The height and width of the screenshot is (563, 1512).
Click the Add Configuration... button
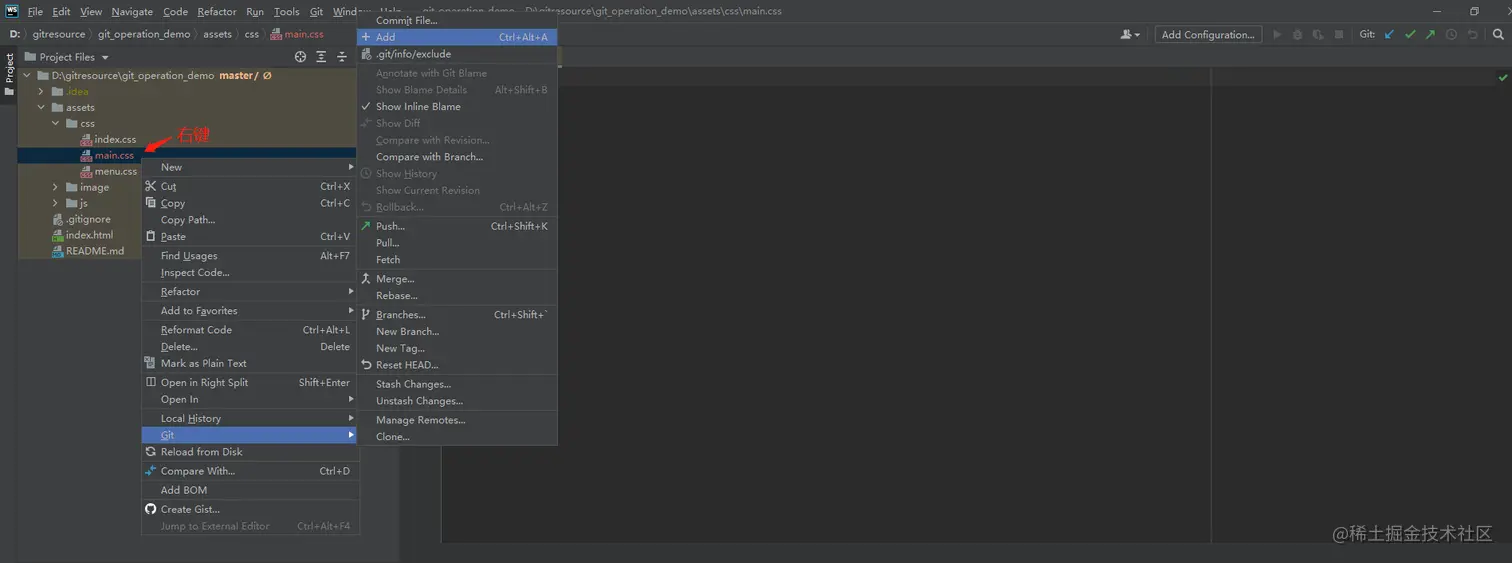1208,34
